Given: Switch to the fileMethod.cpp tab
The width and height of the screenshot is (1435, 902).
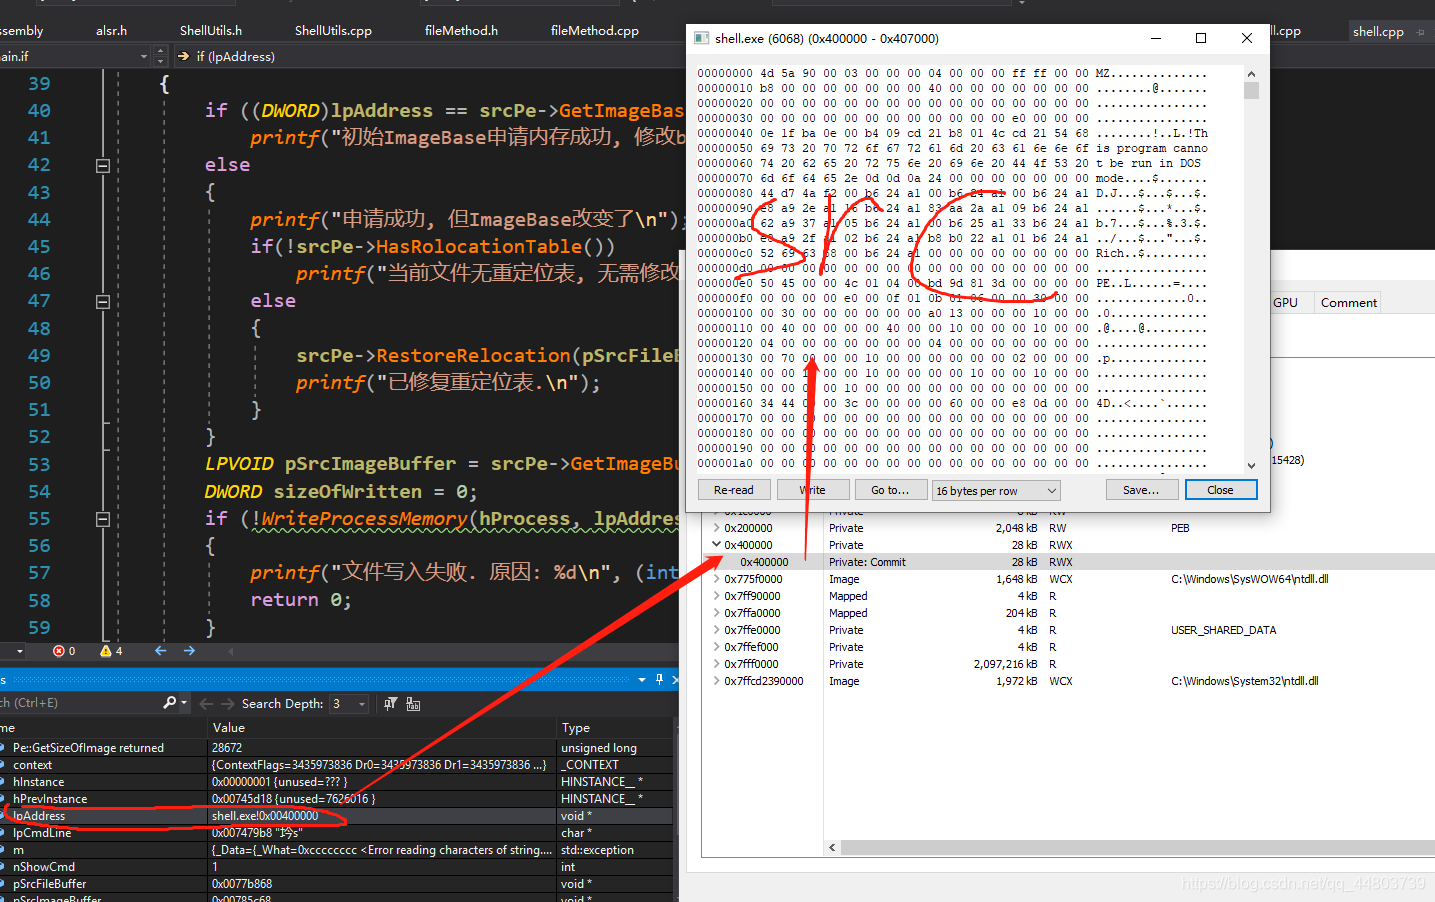Looking at the screenshot, I should (x=595, y=31).
